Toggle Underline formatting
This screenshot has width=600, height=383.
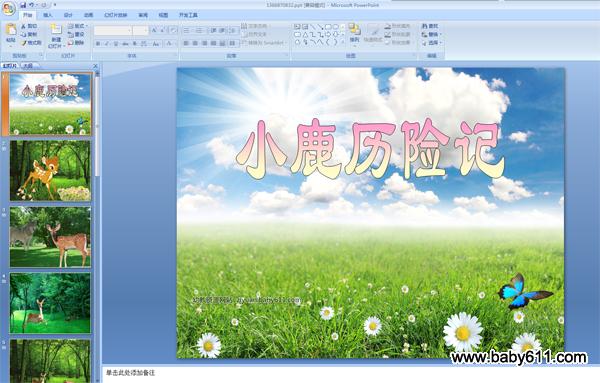click(116, 44)
